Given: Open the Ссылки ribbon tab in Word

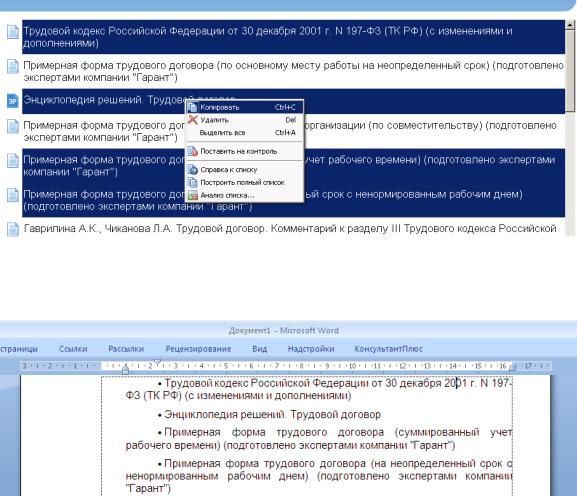Looking at the screenshot, I should click(73, 349).
